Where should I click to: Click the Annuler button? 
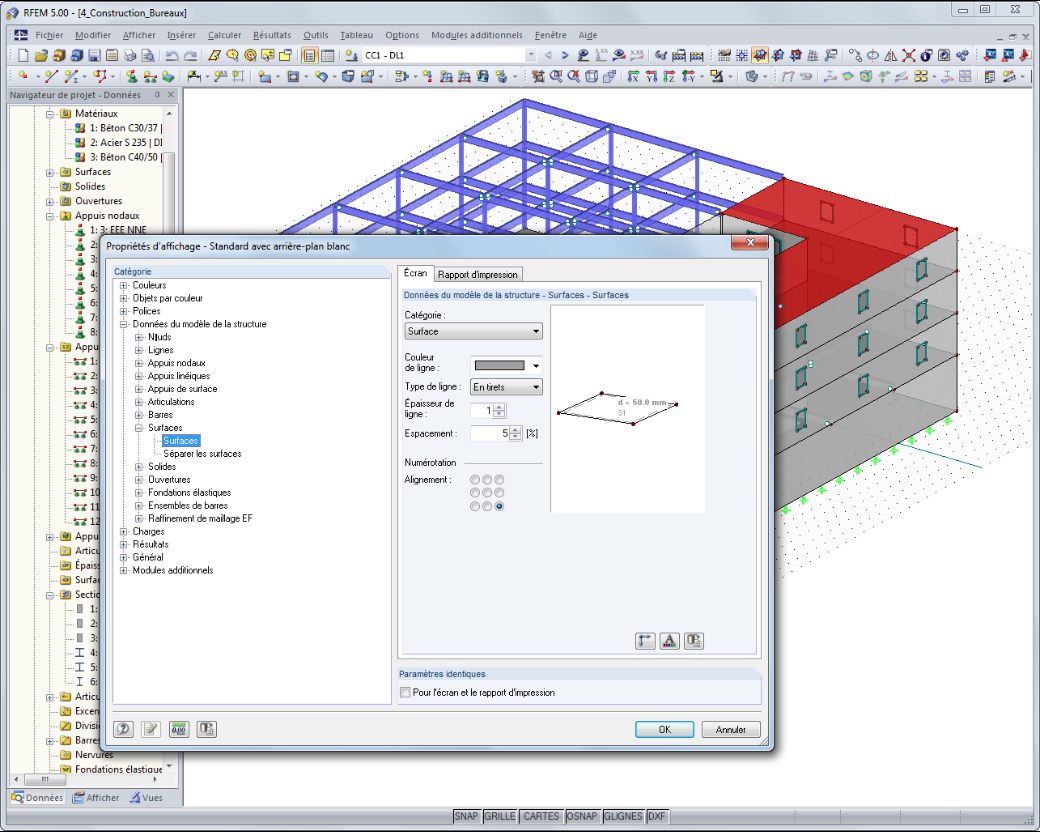(x=731, y=729)
